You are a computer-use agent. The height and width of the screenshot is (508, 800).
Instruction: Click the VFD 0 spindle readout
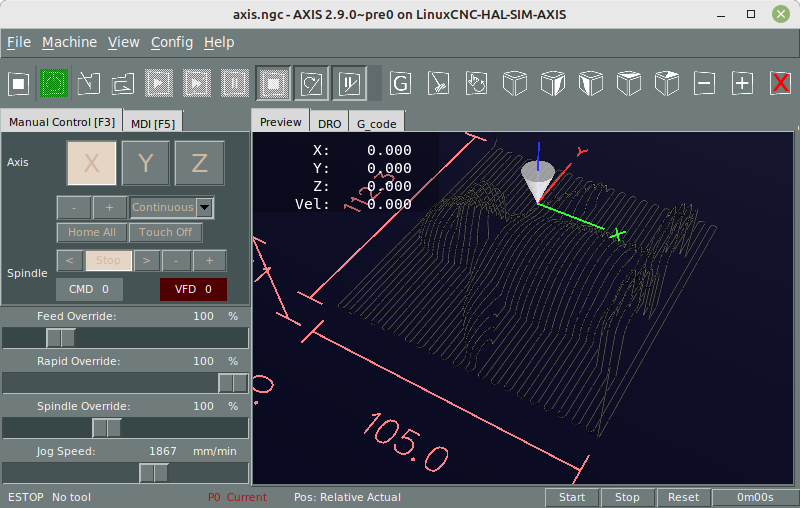click(193, 289)
